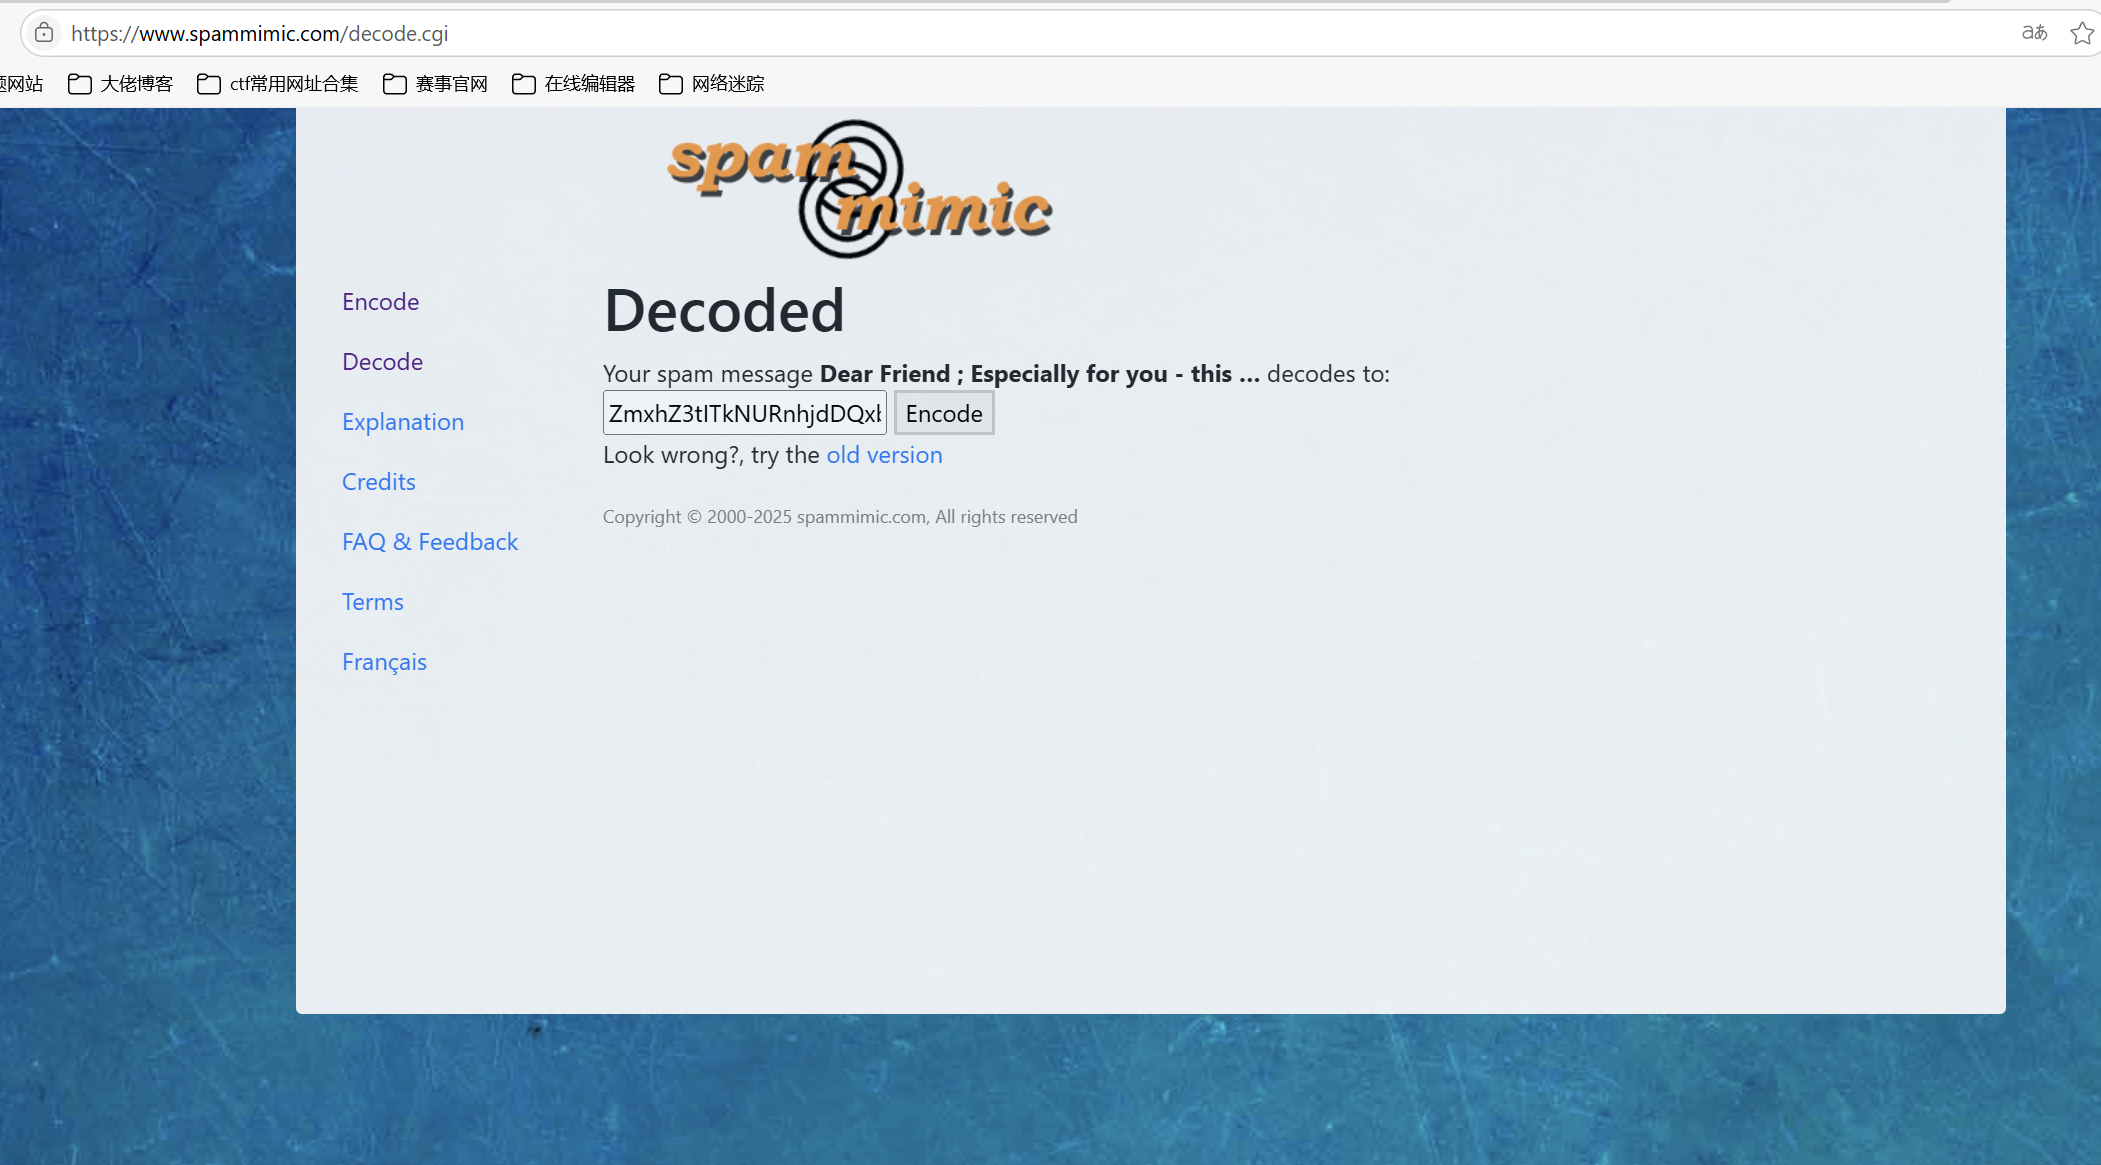Open the Explanation page link

403,422
